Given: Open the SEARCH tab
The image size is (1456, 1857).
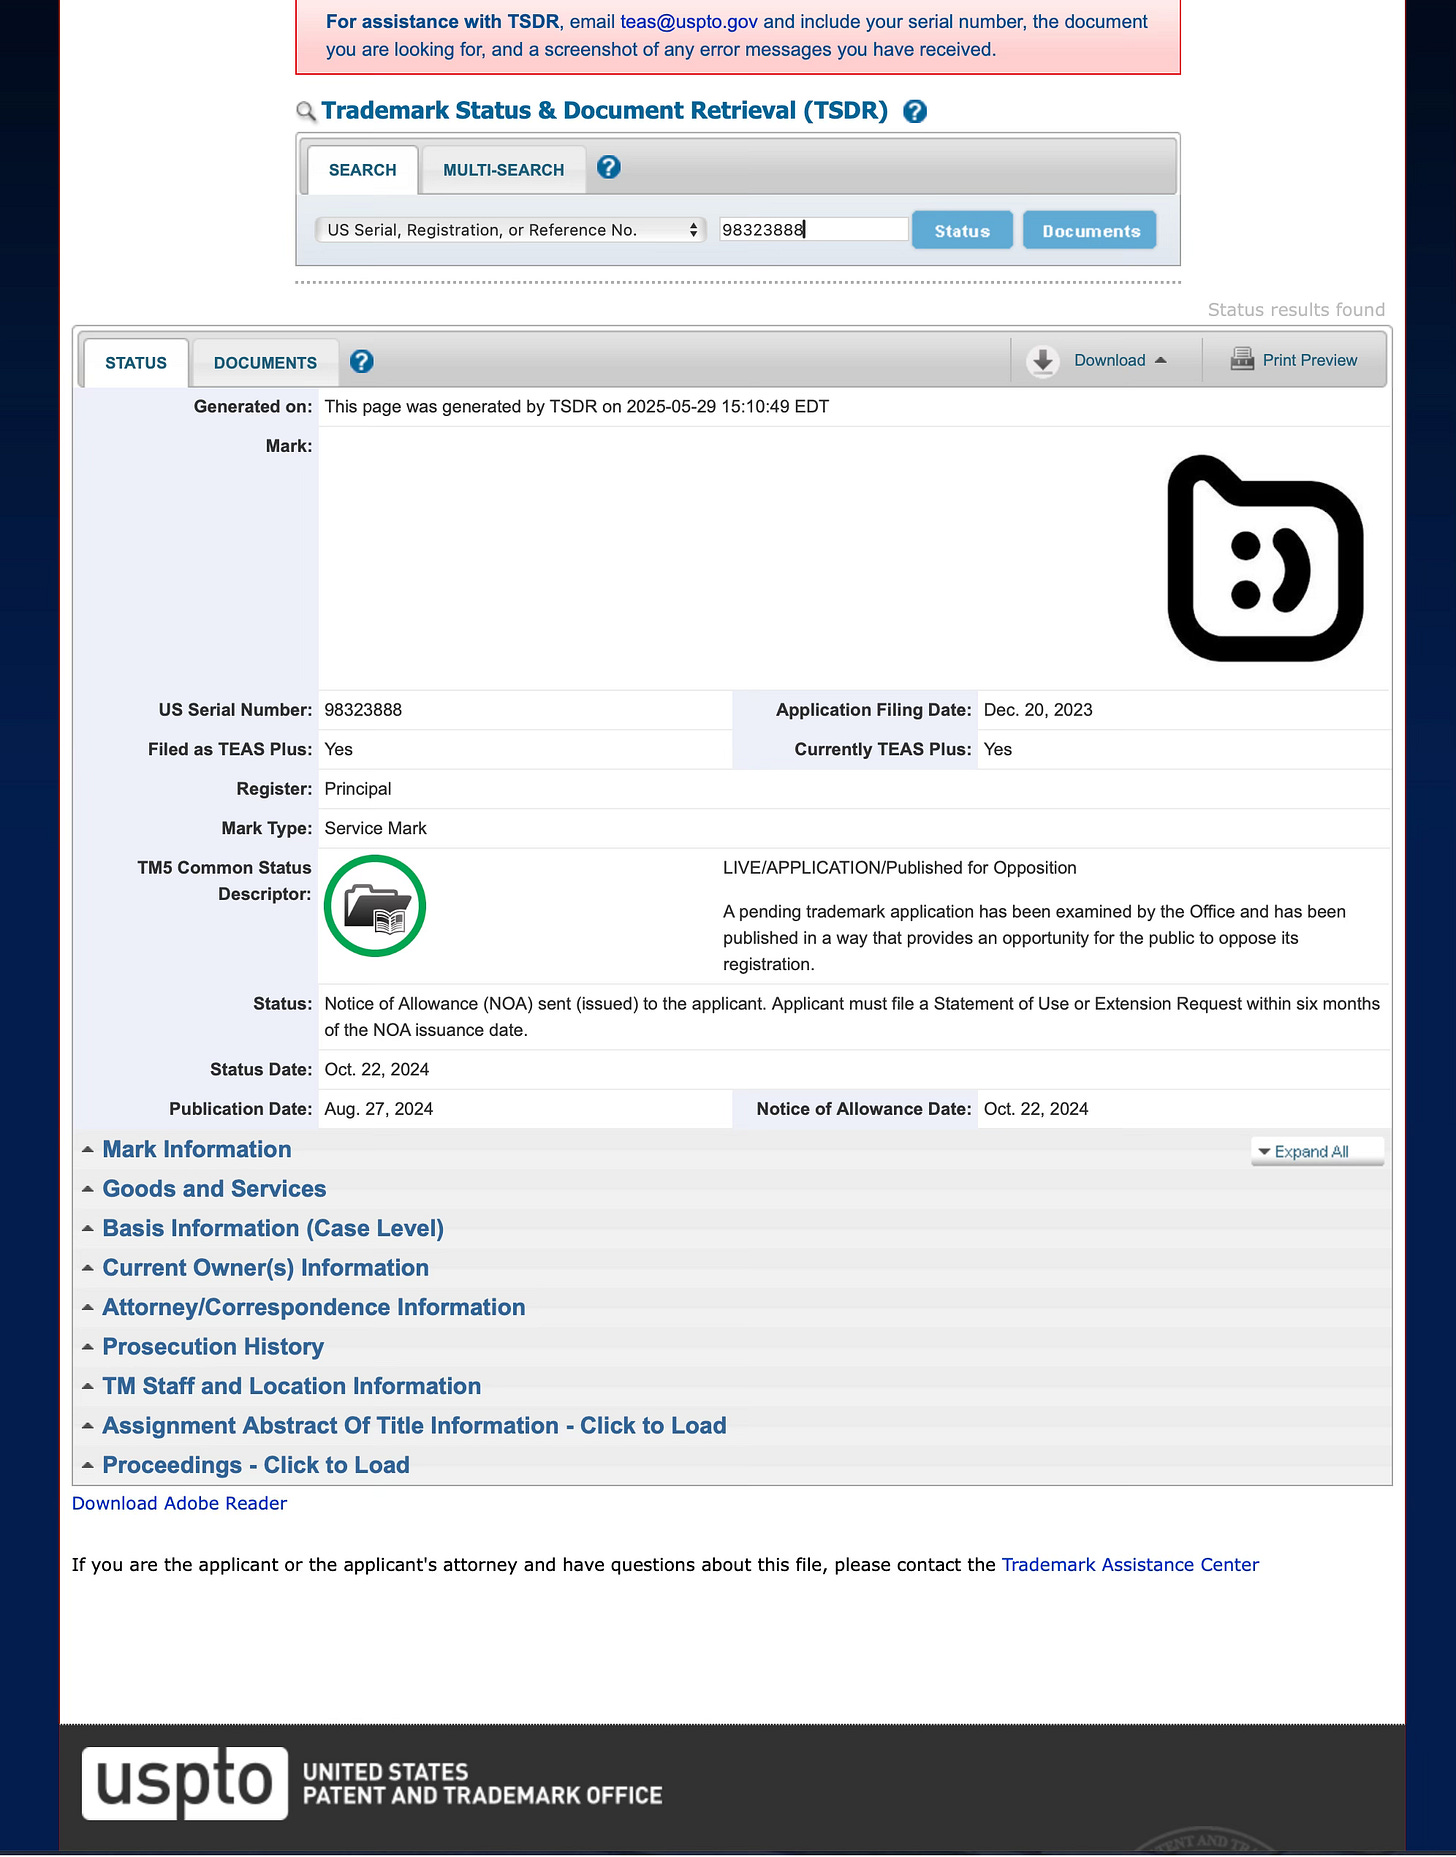Looking at the screenshot, I should pyautogui.click(x=362, y=170).
